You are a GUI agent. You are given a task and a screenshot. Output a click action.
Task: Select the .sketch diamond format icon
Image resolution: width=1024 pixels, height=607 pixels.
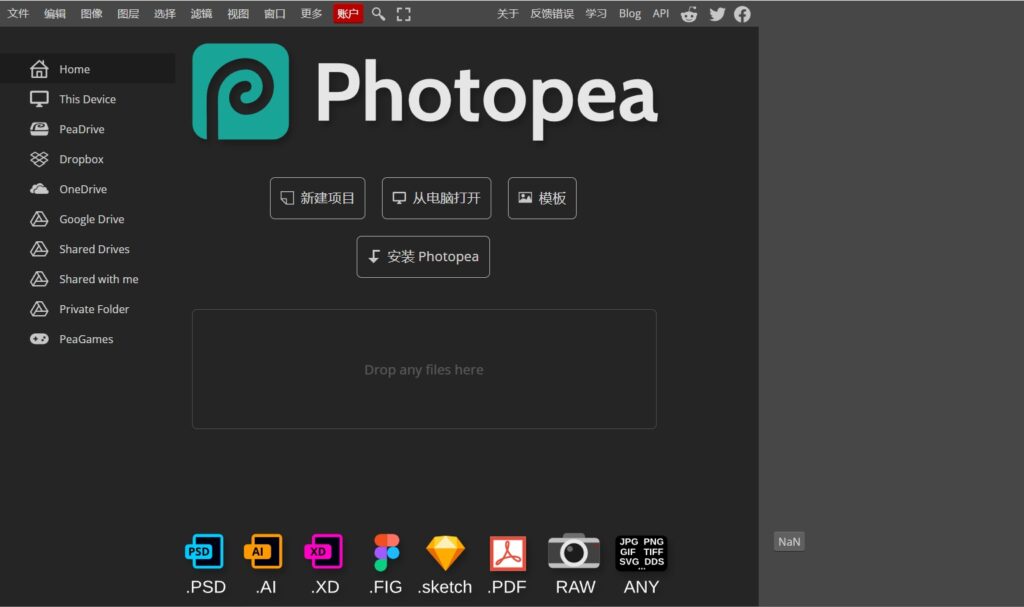point(444,551)
